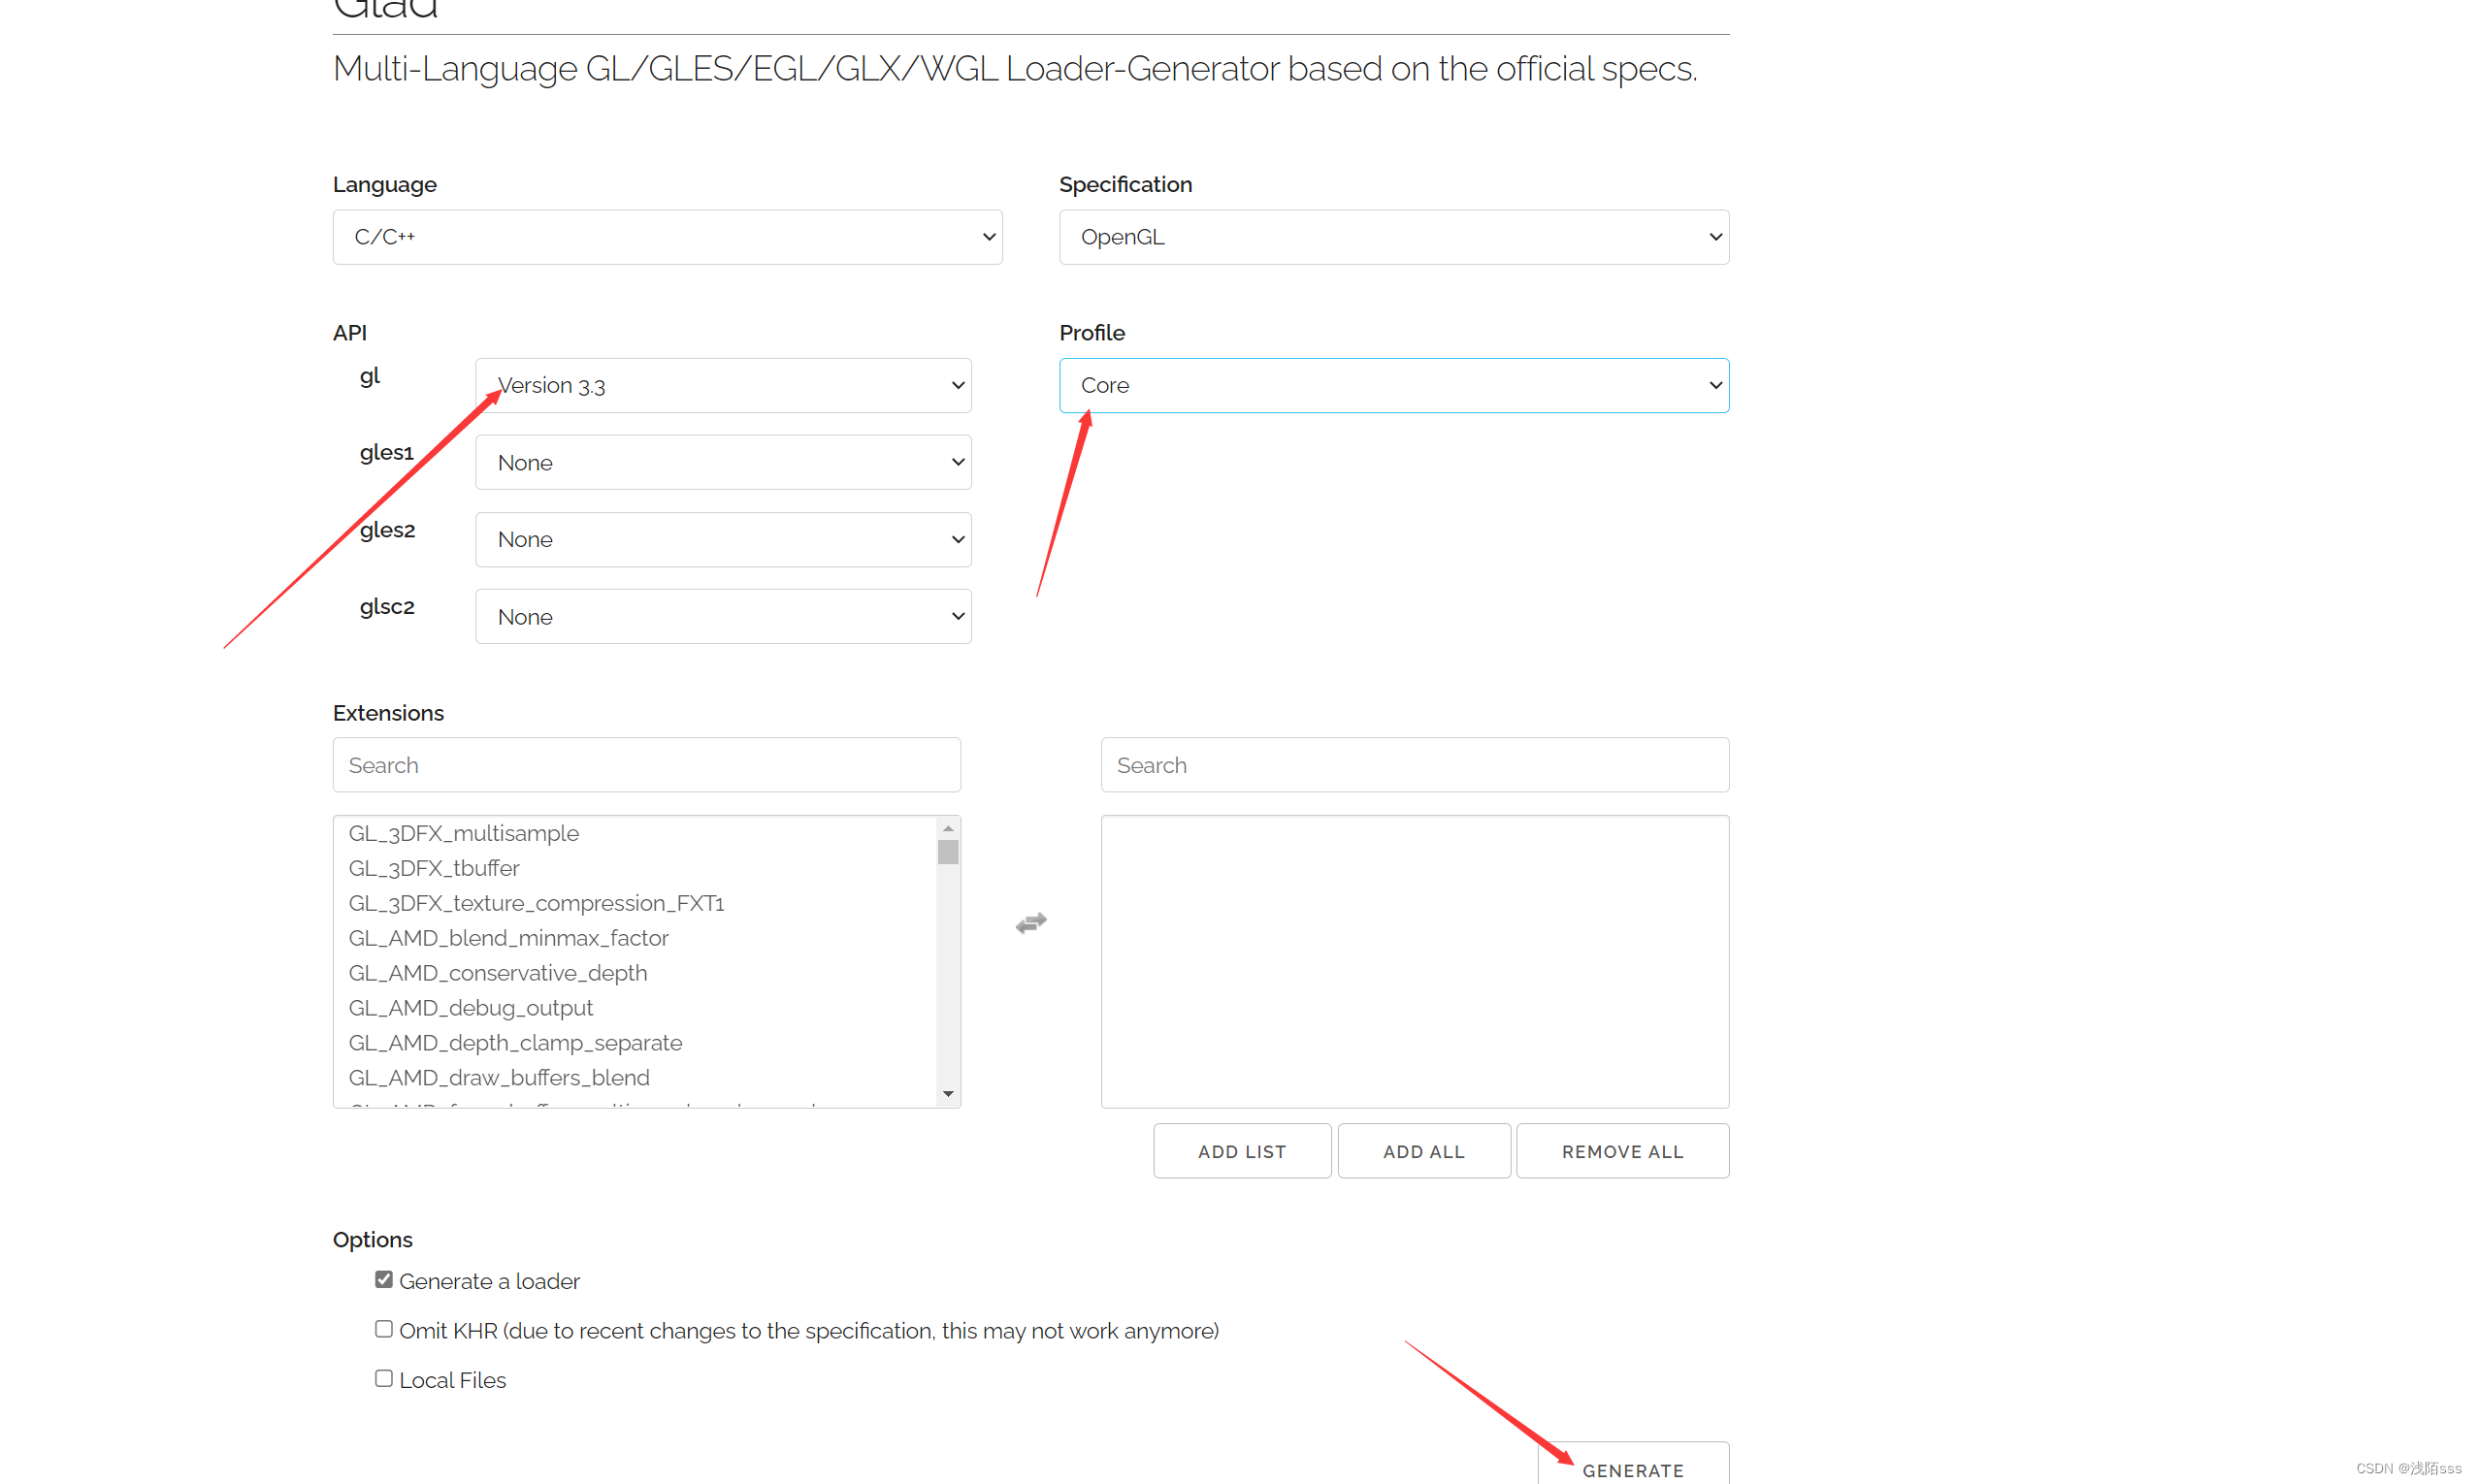Image resolution: width=2477 pixels, height=1484 pixels.
Task: Check the Local Files option
Action: click(x=383, y=1378)
